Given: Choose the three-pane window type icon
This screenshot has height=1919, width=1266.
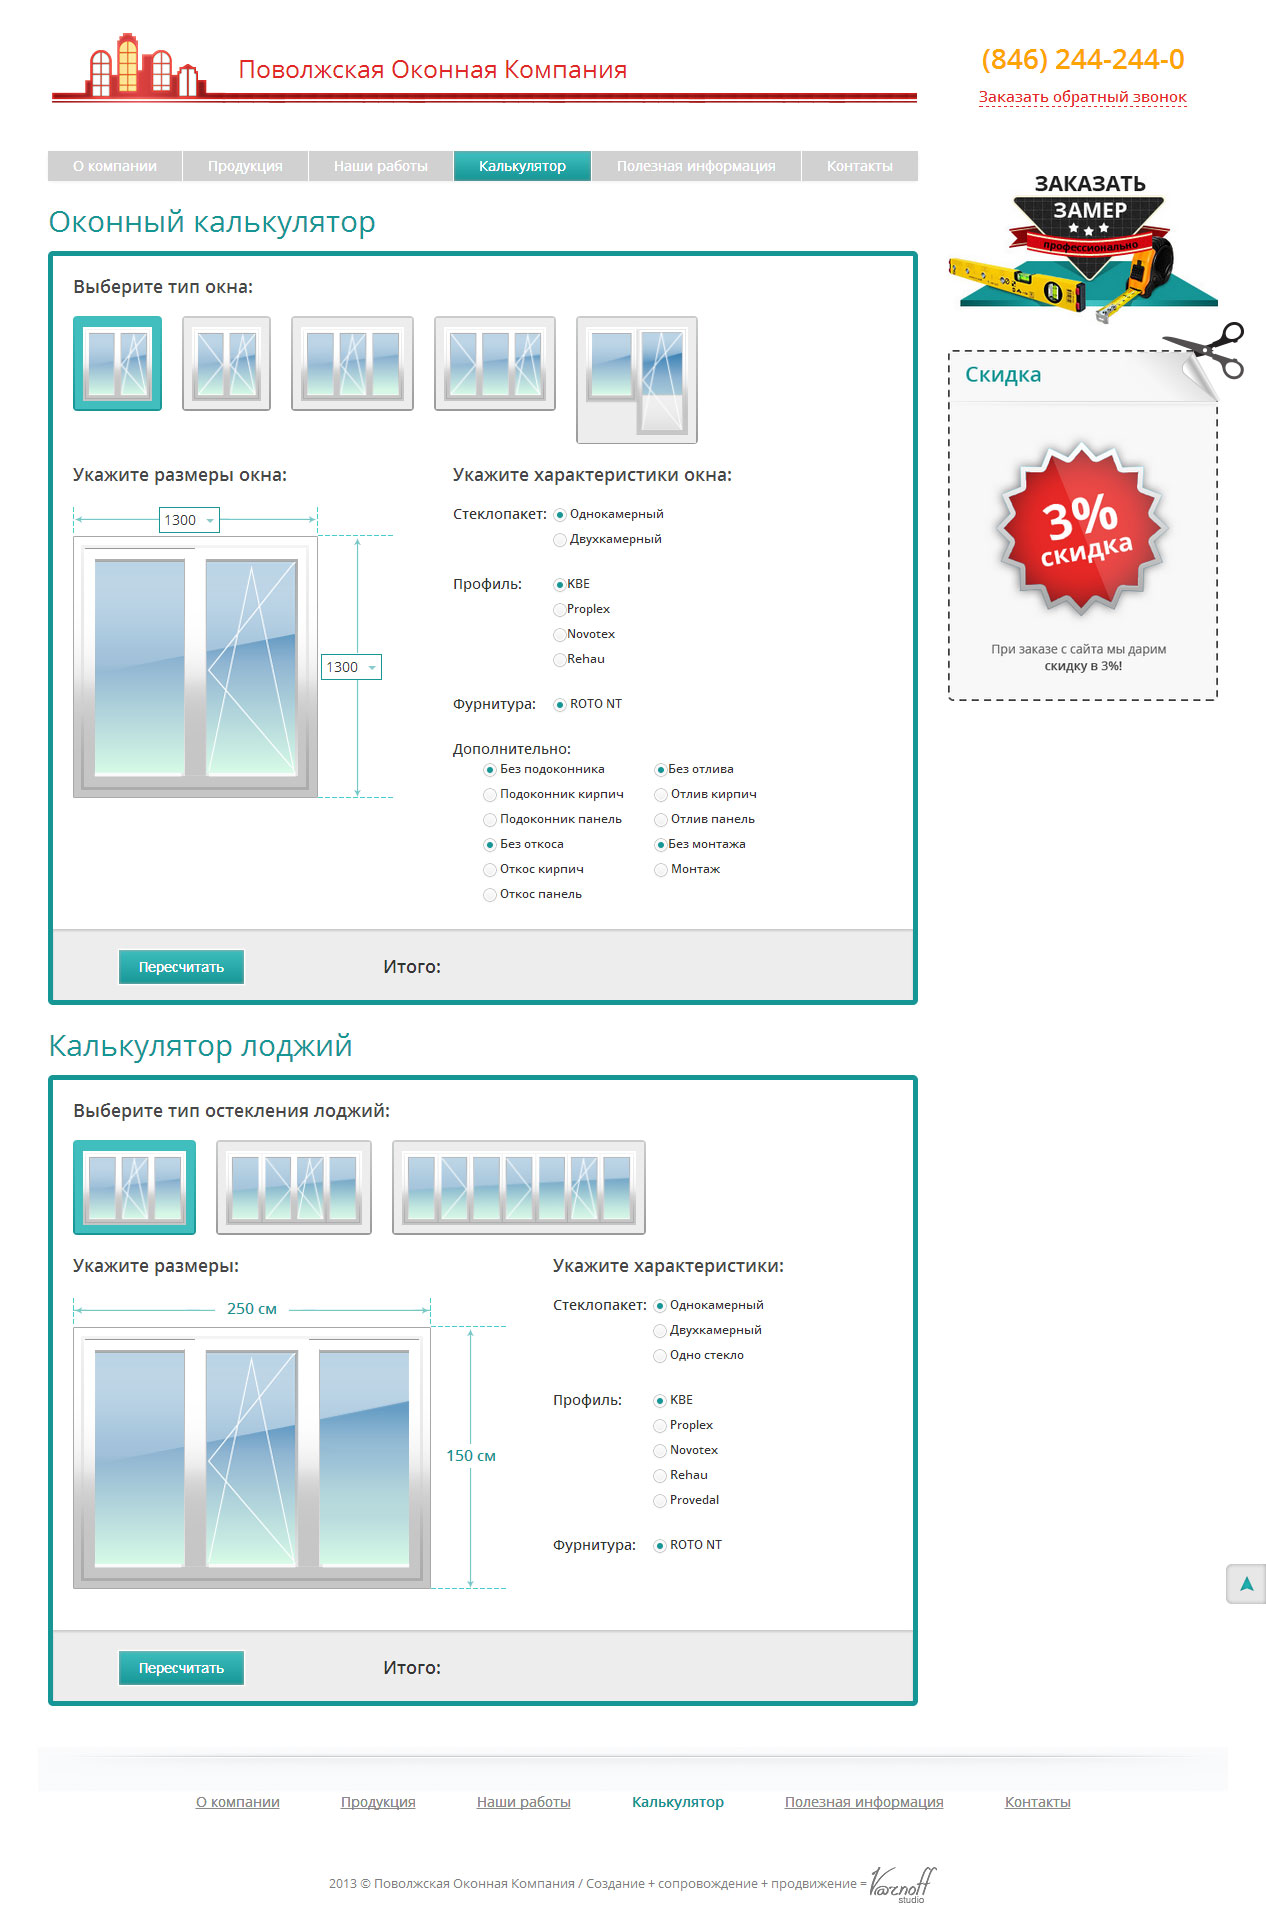Looking at the screenshot, I should click(x=352, y=363).
